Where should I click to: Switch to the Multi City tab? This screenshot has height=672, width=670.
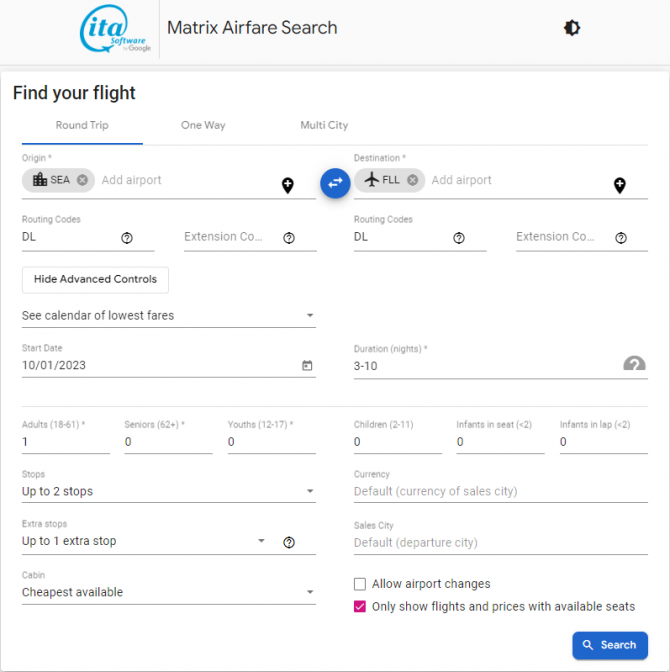pyautogui.click(x=324, y=126)
